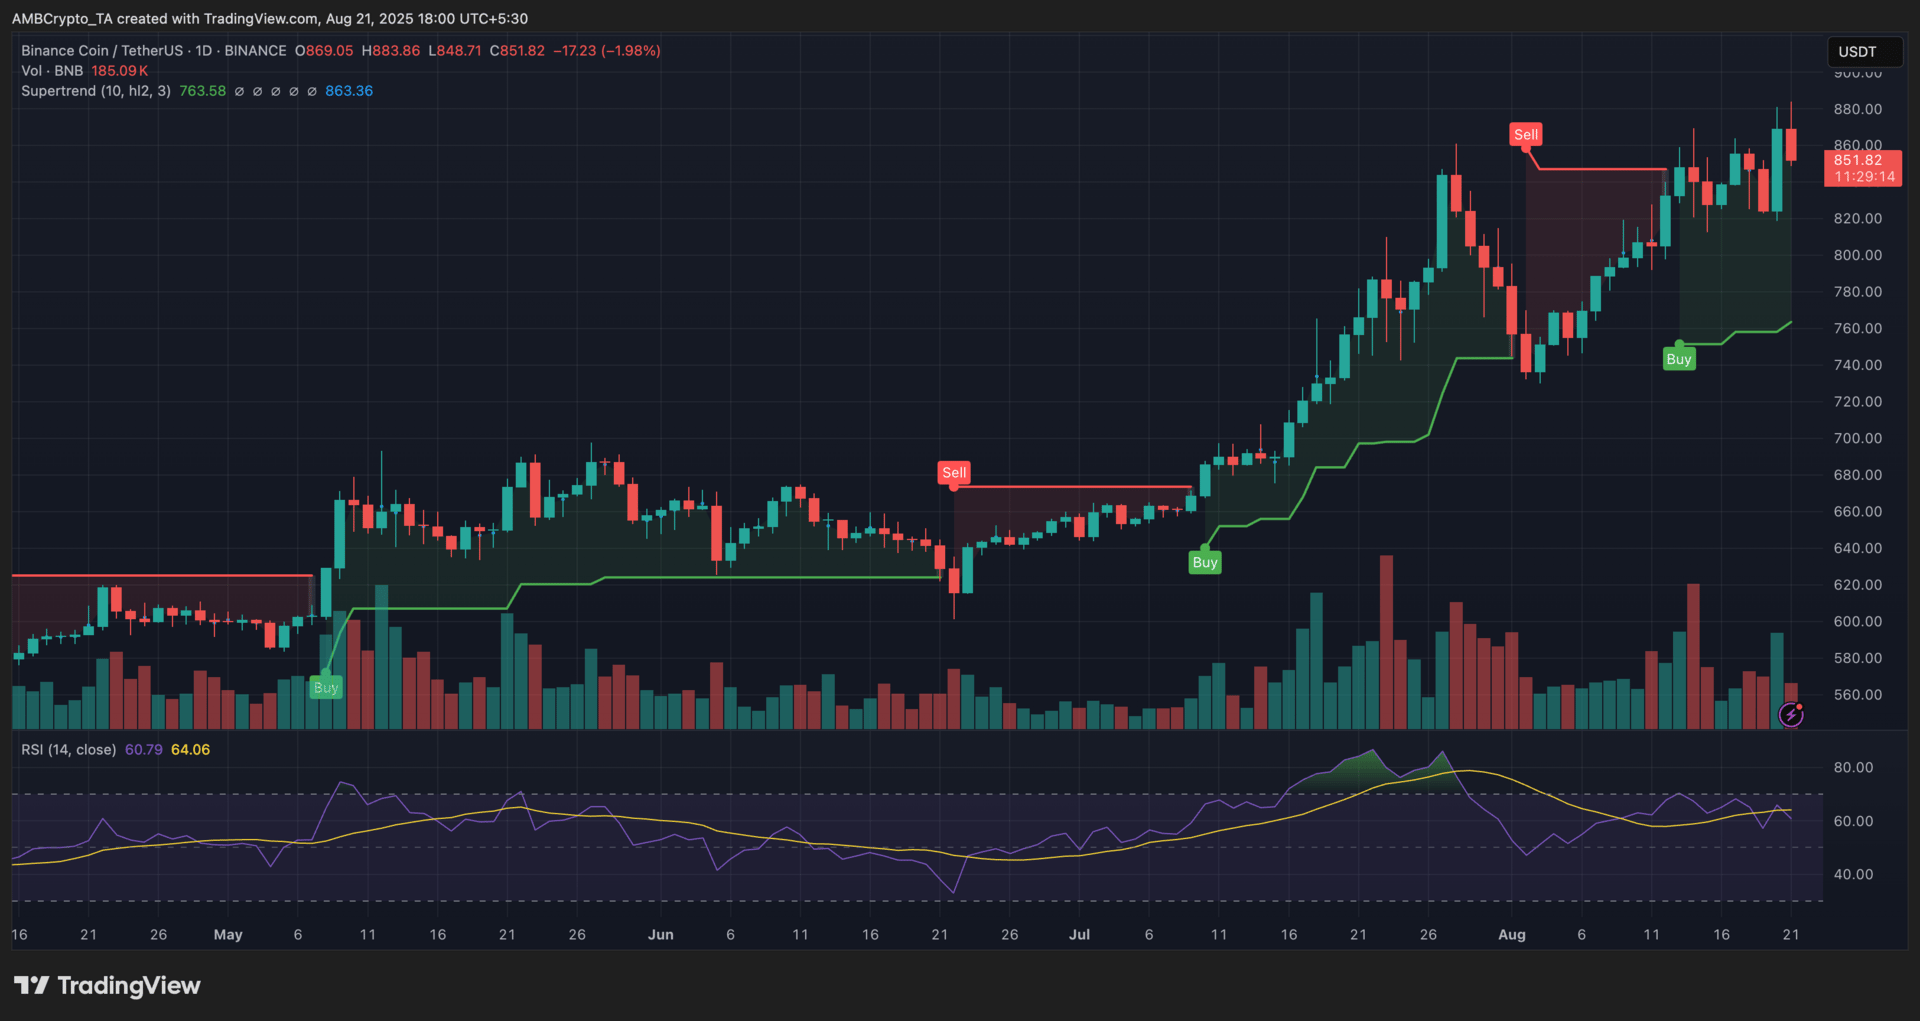Click the lightning bolt icon above the volume bars
This screenshot has height=1021, width=1920.
click(x=1791, y=714)
